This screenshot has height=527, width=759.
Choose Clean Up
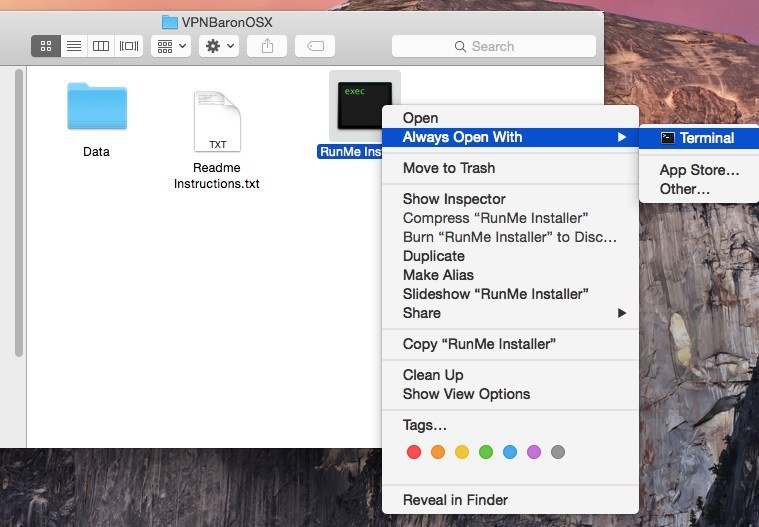tap(510, 375)
